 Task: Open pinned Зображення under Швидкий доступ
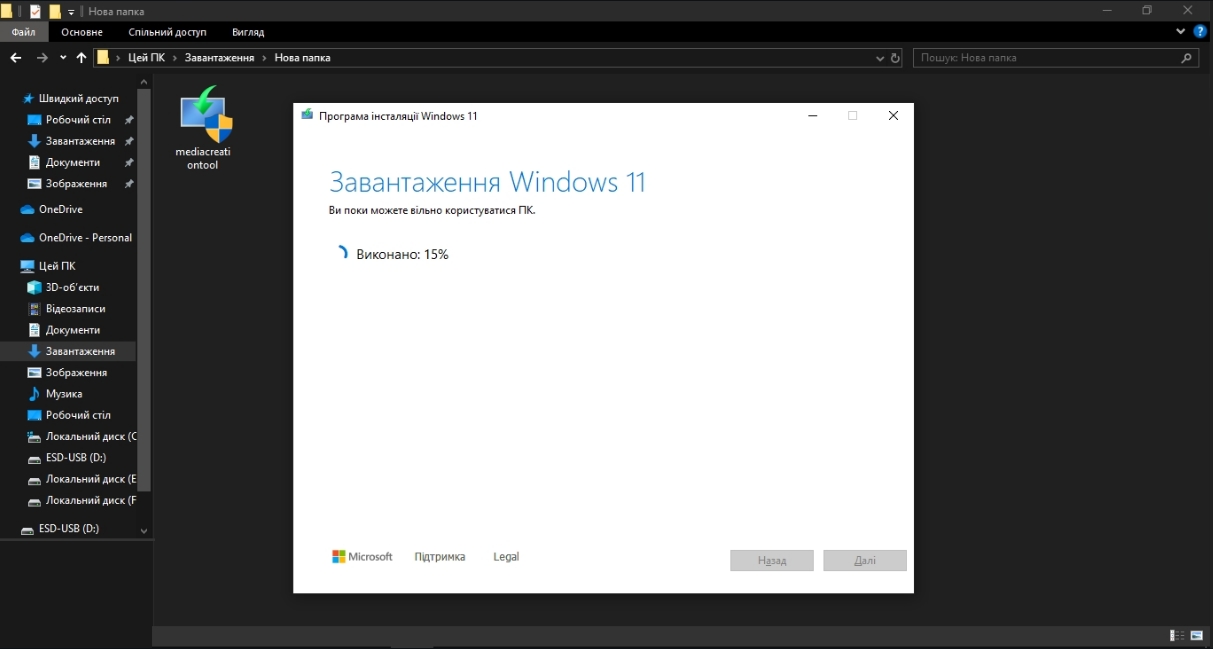click(76, 184)
